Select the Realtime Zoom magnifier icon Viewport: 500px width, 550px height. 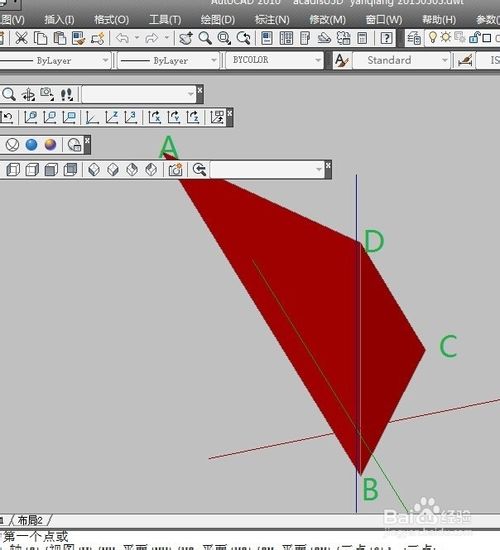(x=205, y=38)
